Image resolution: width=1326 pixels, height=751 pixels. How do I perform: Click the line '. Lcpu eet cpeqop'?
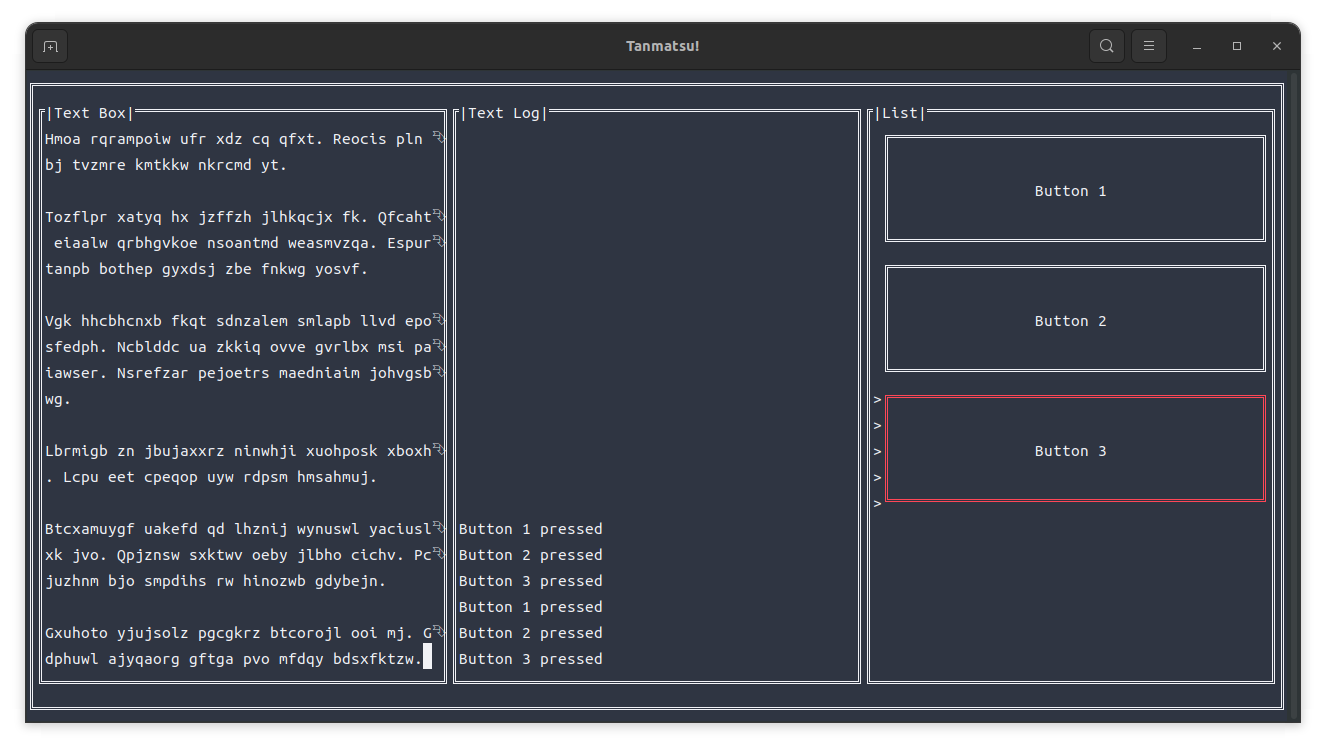tap(211, 477)
